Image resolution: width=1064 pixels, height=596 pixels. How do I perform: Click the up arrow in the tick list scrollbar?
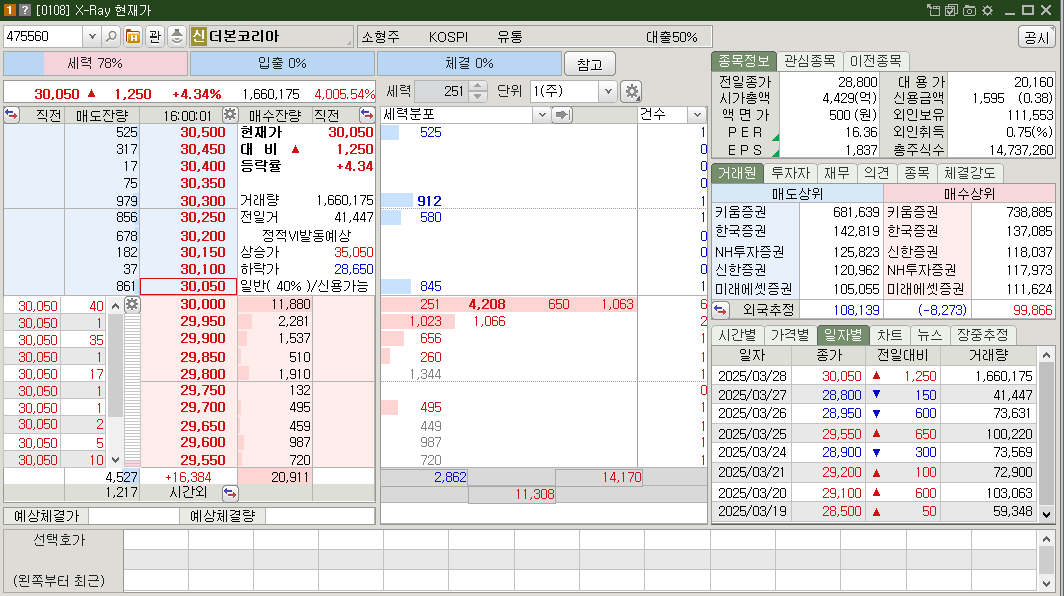pyautogui.click(x=115, y=306)
